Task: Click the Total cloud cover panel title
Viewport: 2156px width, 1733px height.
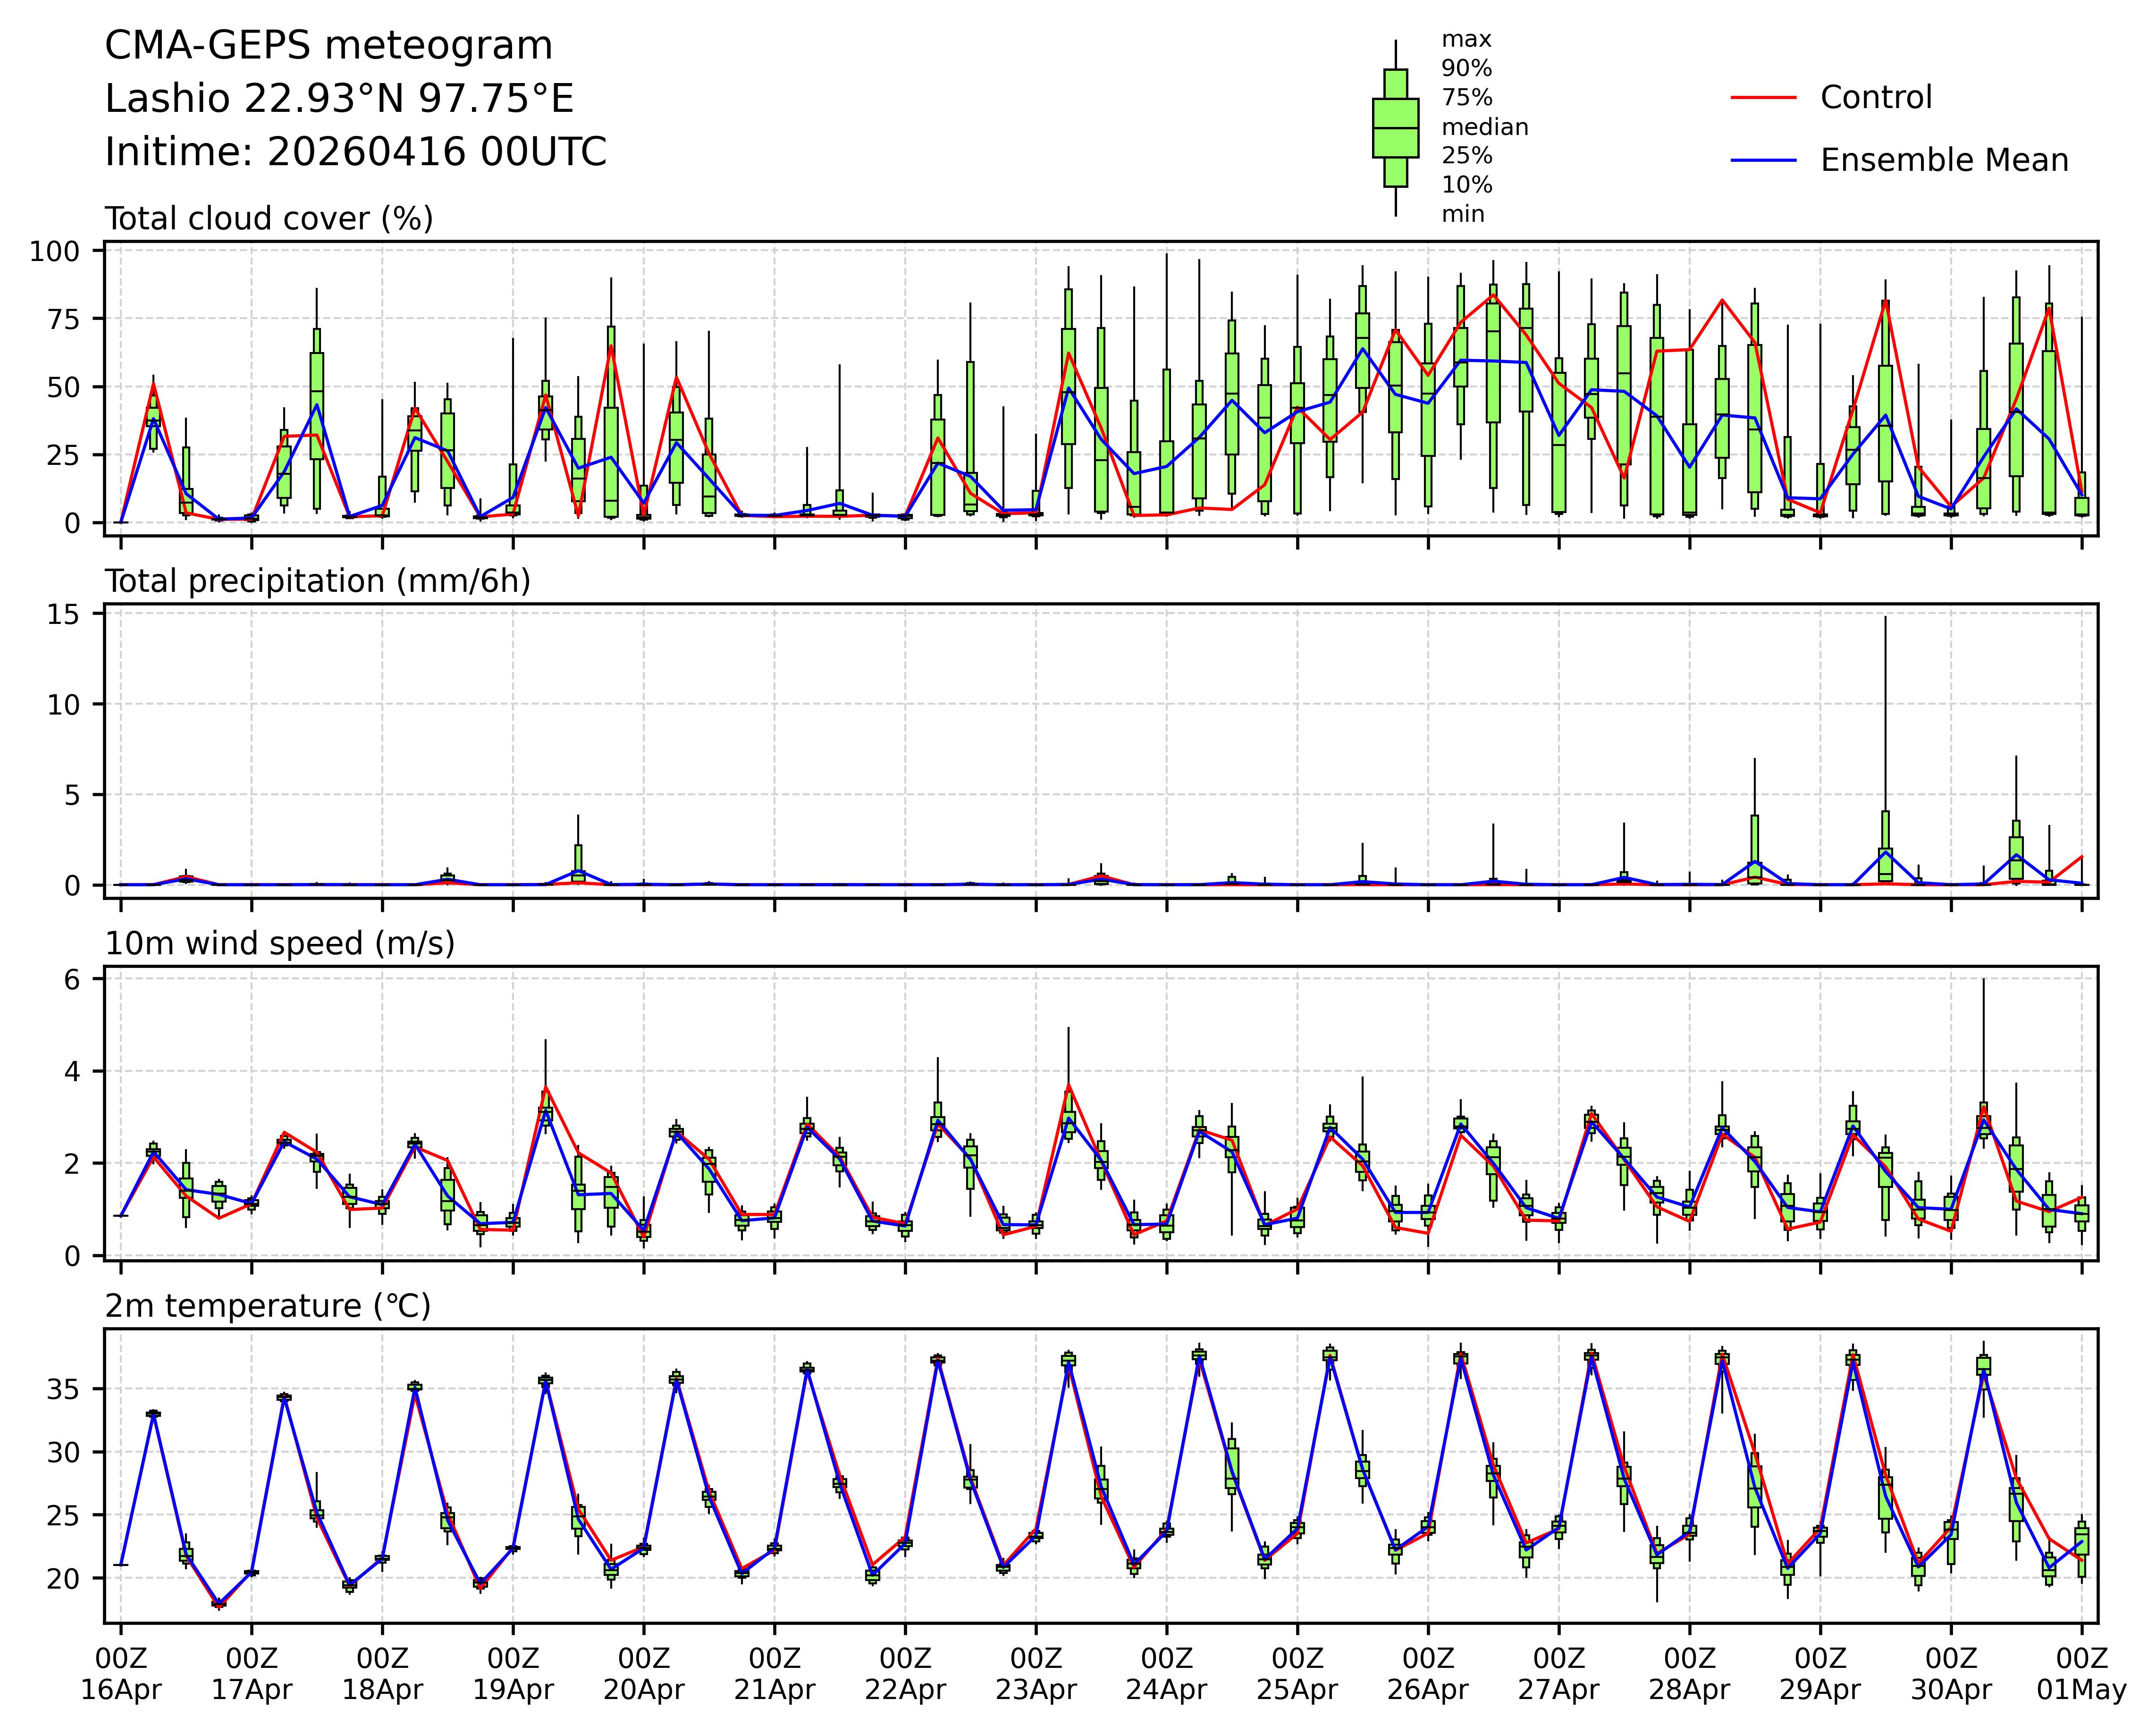Action: click(x=269, y=219)
